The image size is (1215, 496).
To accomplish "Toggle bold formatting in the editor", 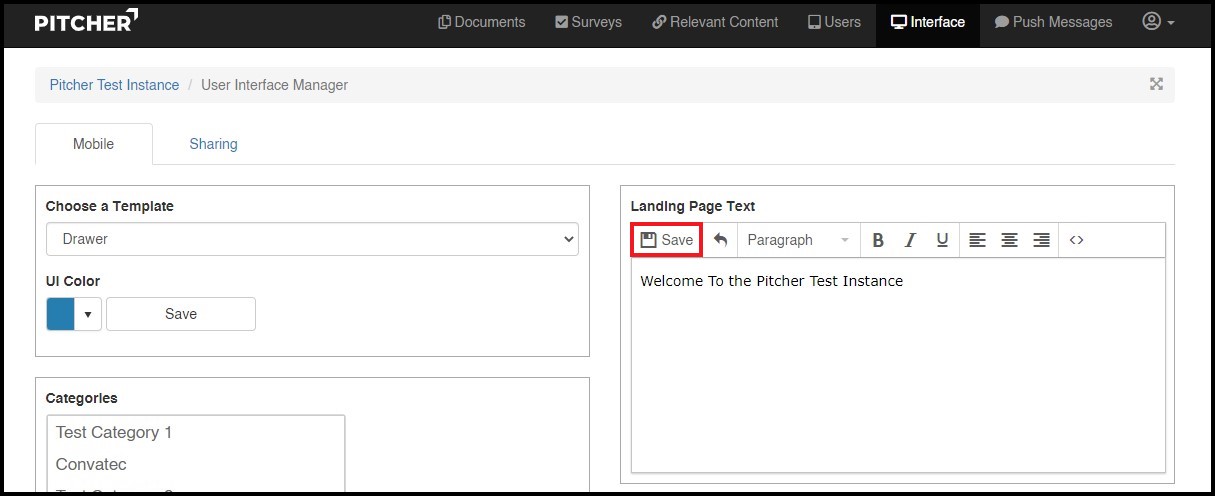I will pyautogui.click(x=878, y=240).
